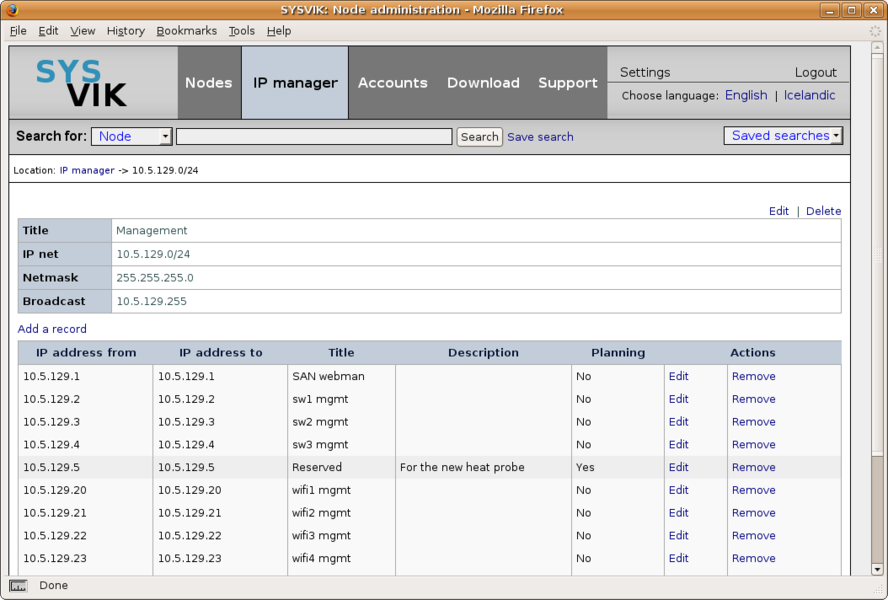Switch language to Icelandic
The image size is (888, 600).
point(809,95)
